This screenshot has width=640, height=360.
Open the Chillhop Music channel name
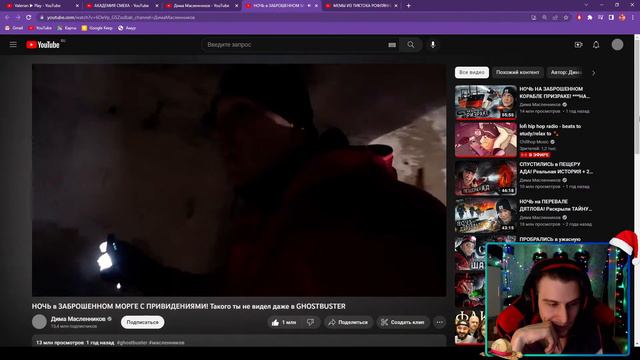(x=534, y=142)
